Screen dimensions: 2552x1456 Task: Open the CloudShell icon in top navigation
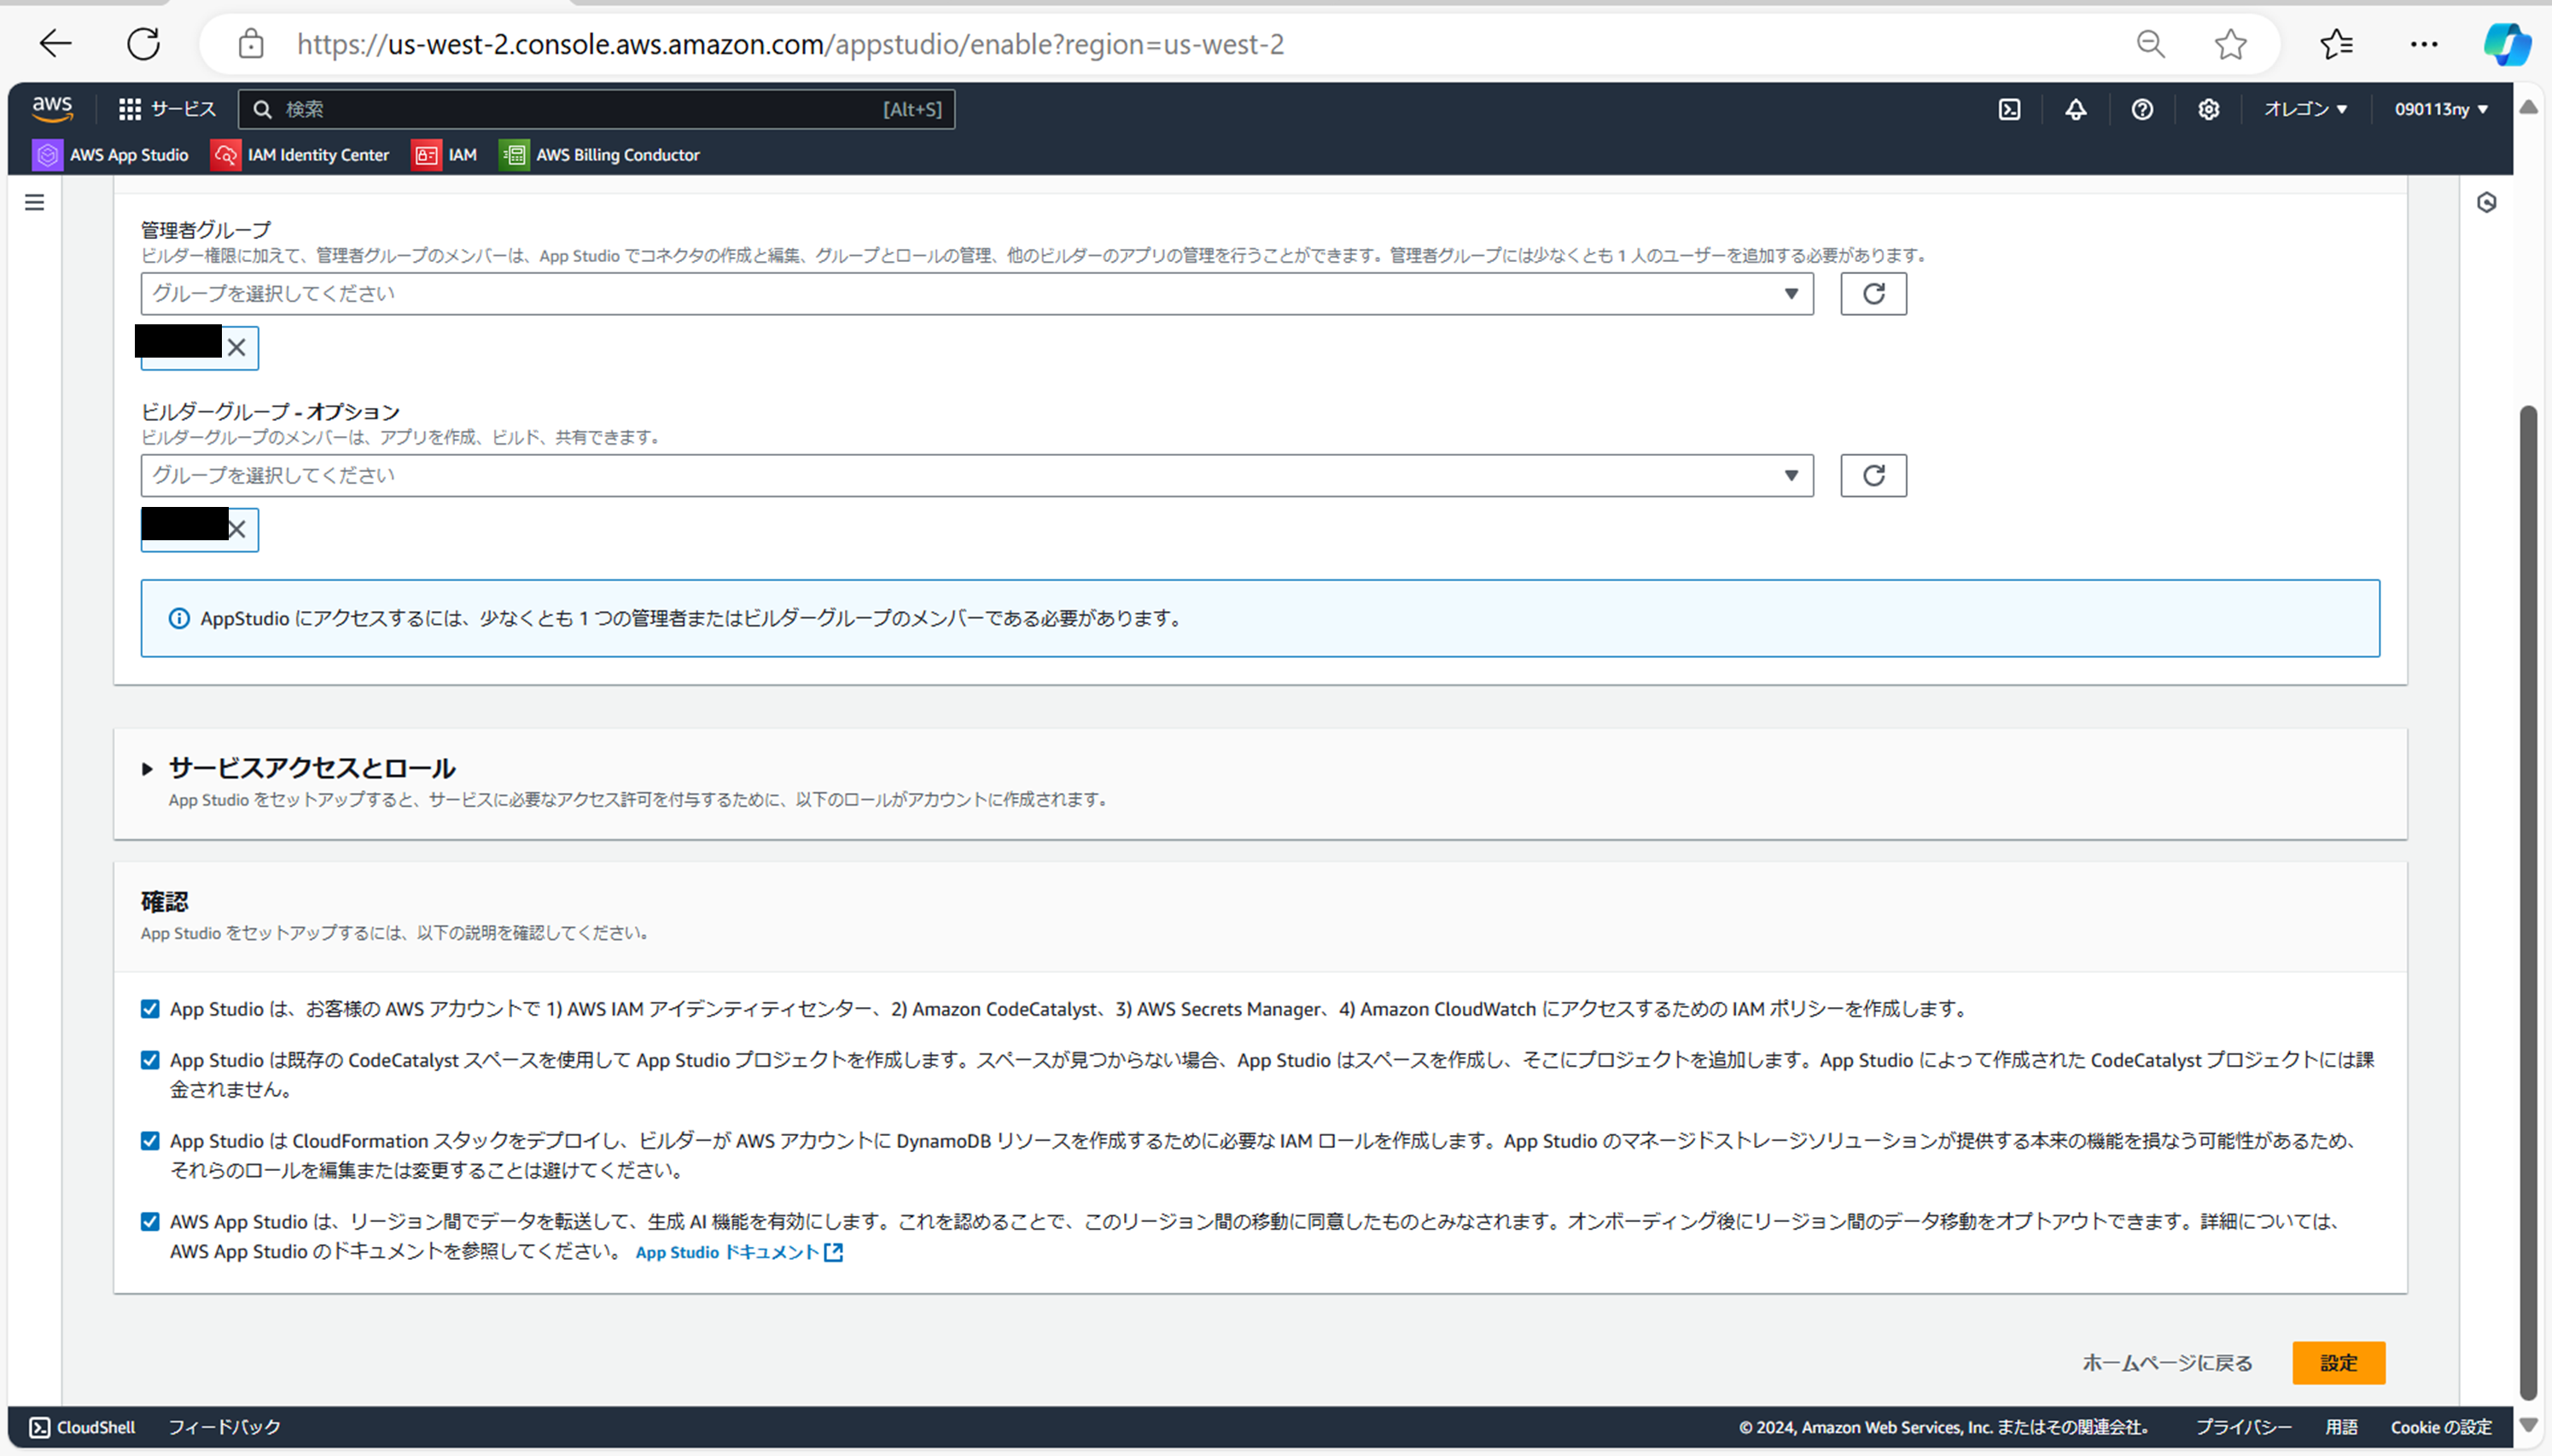(2009, 109)
